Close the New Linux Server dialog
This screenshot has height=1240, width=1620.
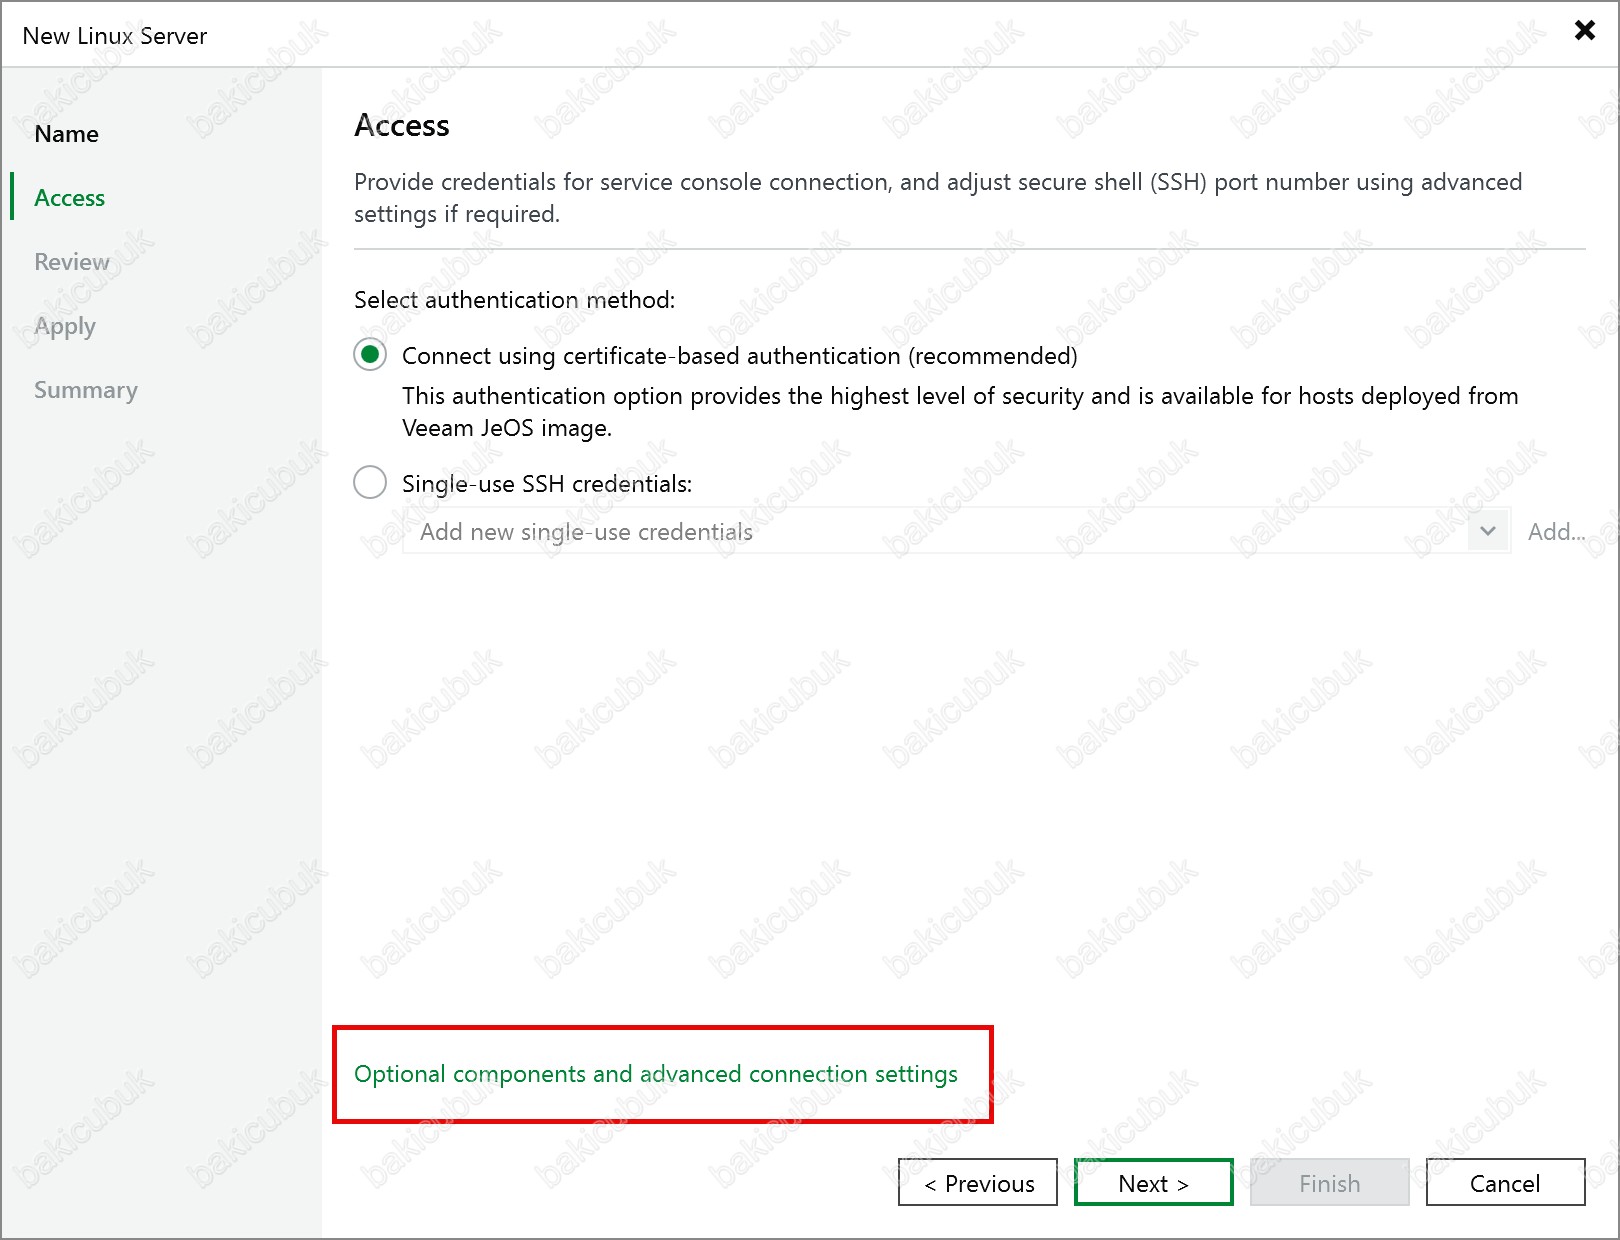coord(1584,31)
